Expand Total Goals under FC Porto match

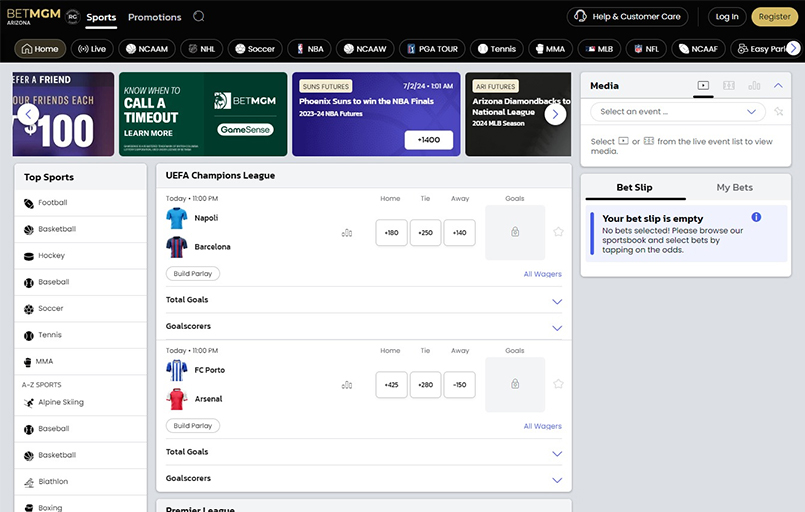(x=364, y=452)
